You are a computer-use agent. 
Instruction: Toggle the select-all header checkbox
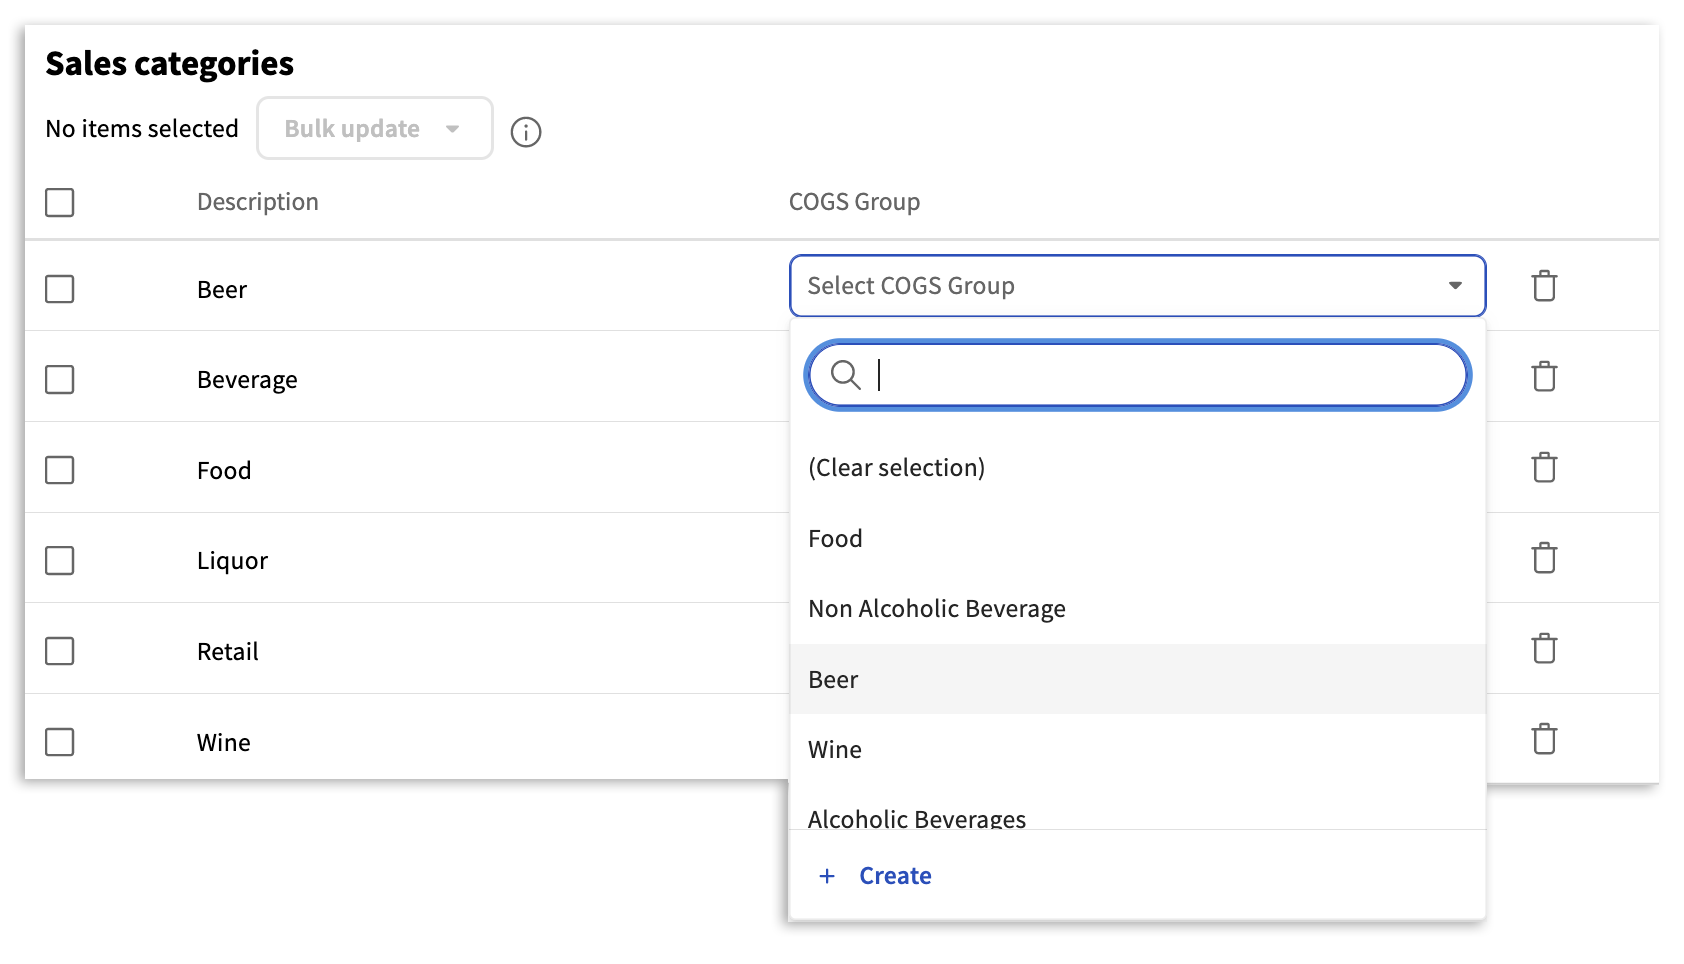pyautogui.click(x=60, y=203)
